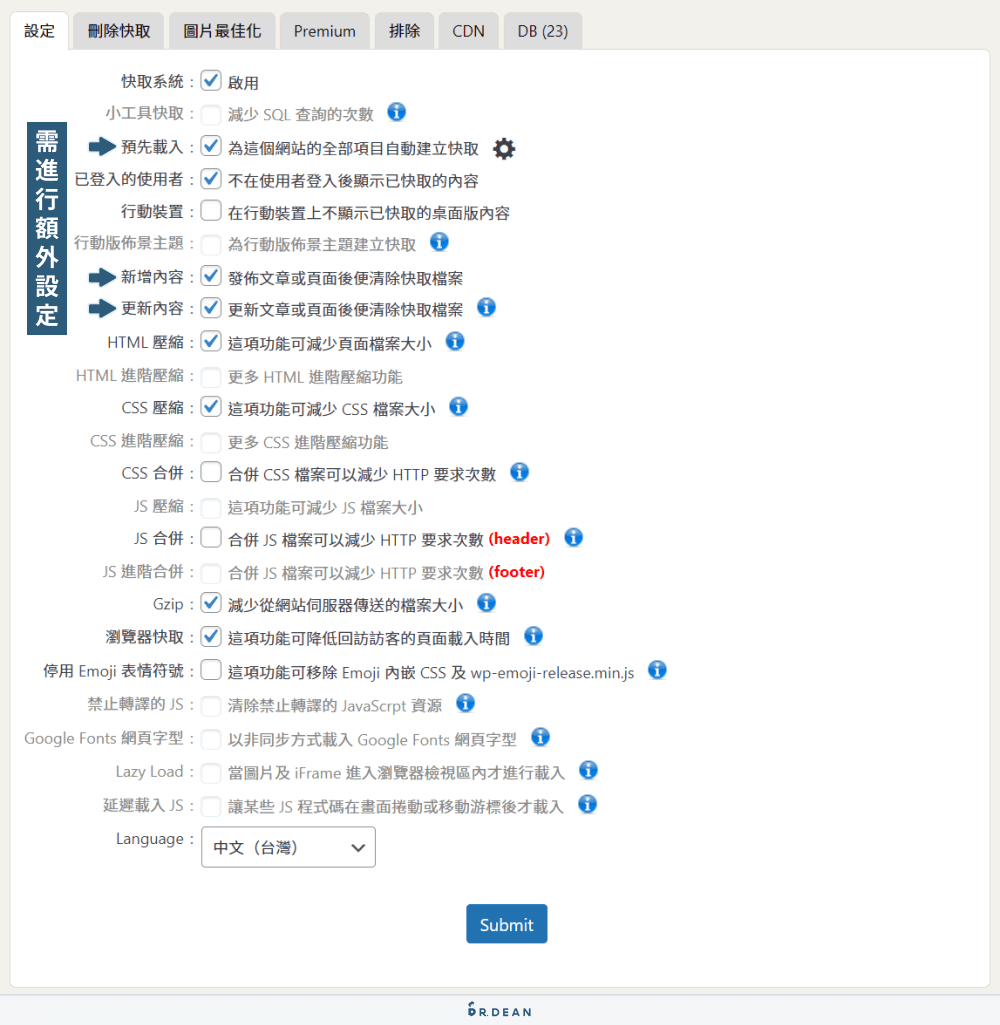Click the Gzip info icon
The width and height of the screenshot is (1000, 1025).
click(x=486, y=602)
